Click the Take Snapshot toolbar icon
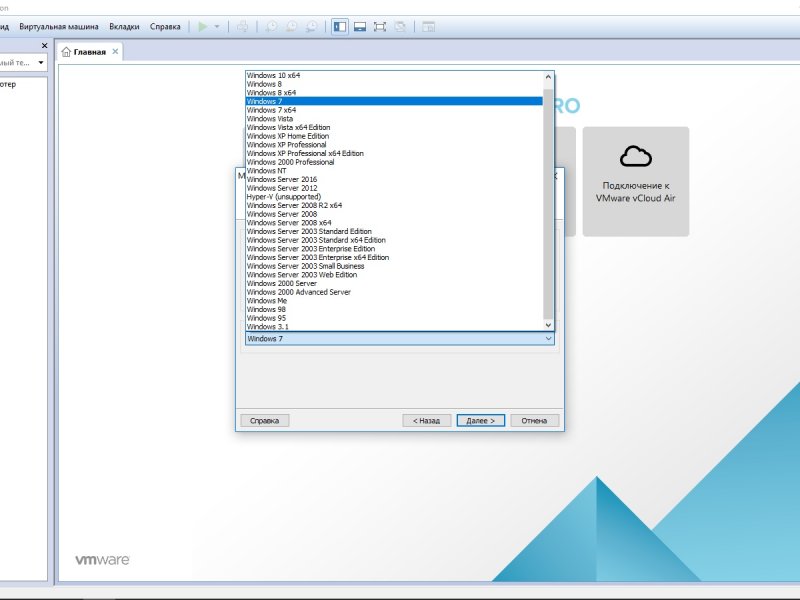 pyautogui.click(x=271, y=27)
